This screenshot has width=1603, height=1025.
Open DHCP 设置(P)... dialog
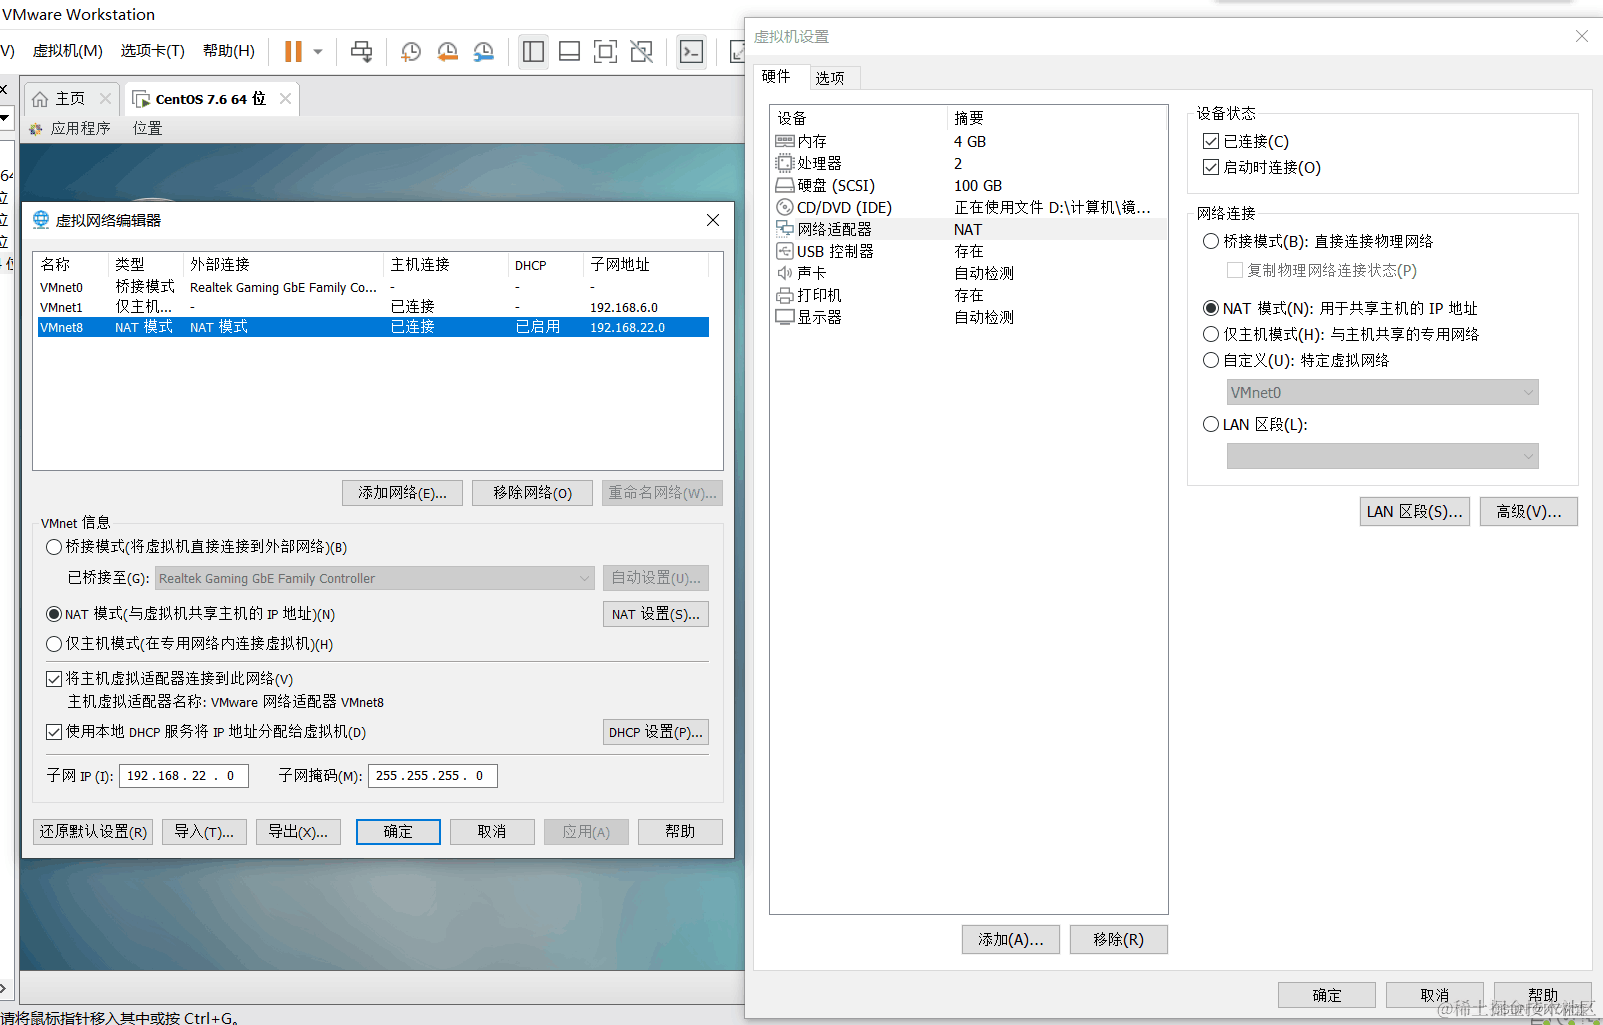pyautogui.click(x=656, y=732)
